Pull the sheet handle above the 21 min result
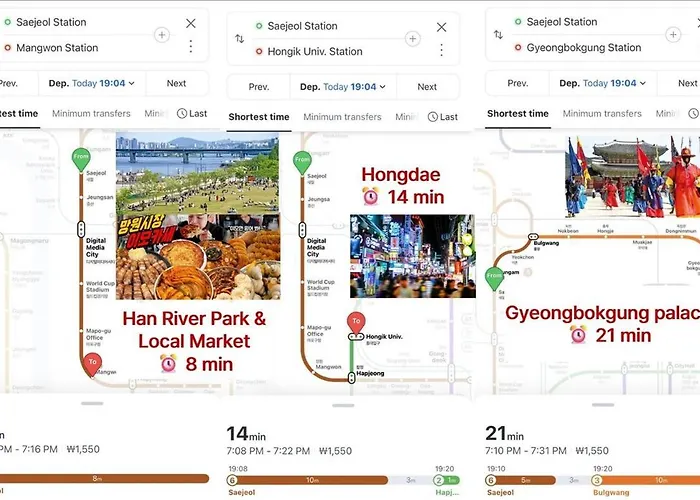Screen dimensions: 700x500 point(603,405)
